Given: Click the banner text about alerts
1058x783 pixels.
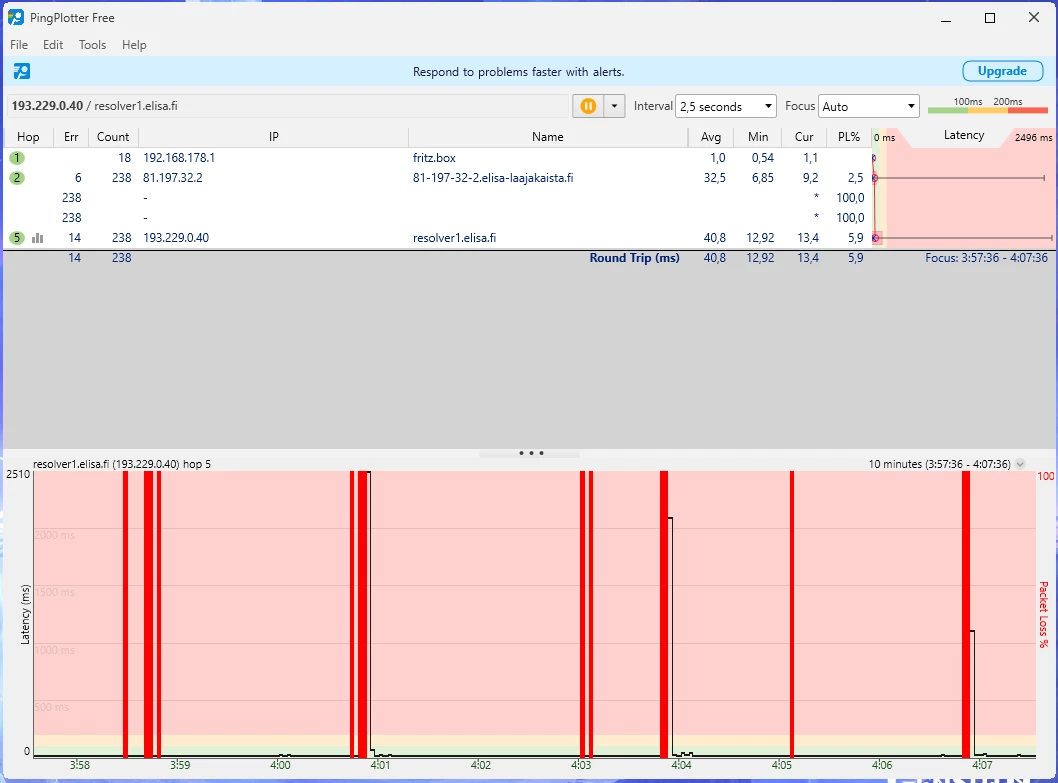Looking at the screenshot, I should pyautogui.click(x=518, y=72).
